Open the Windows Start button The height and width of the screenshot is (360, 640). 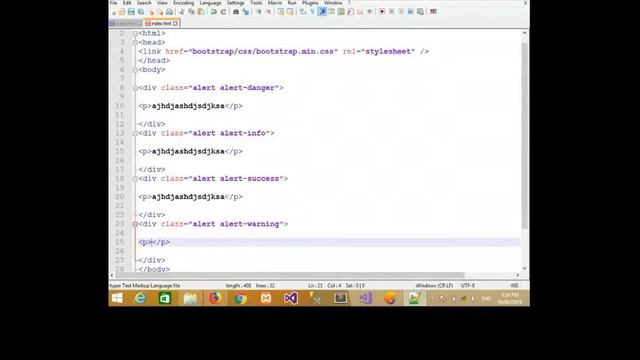[117, 298]
